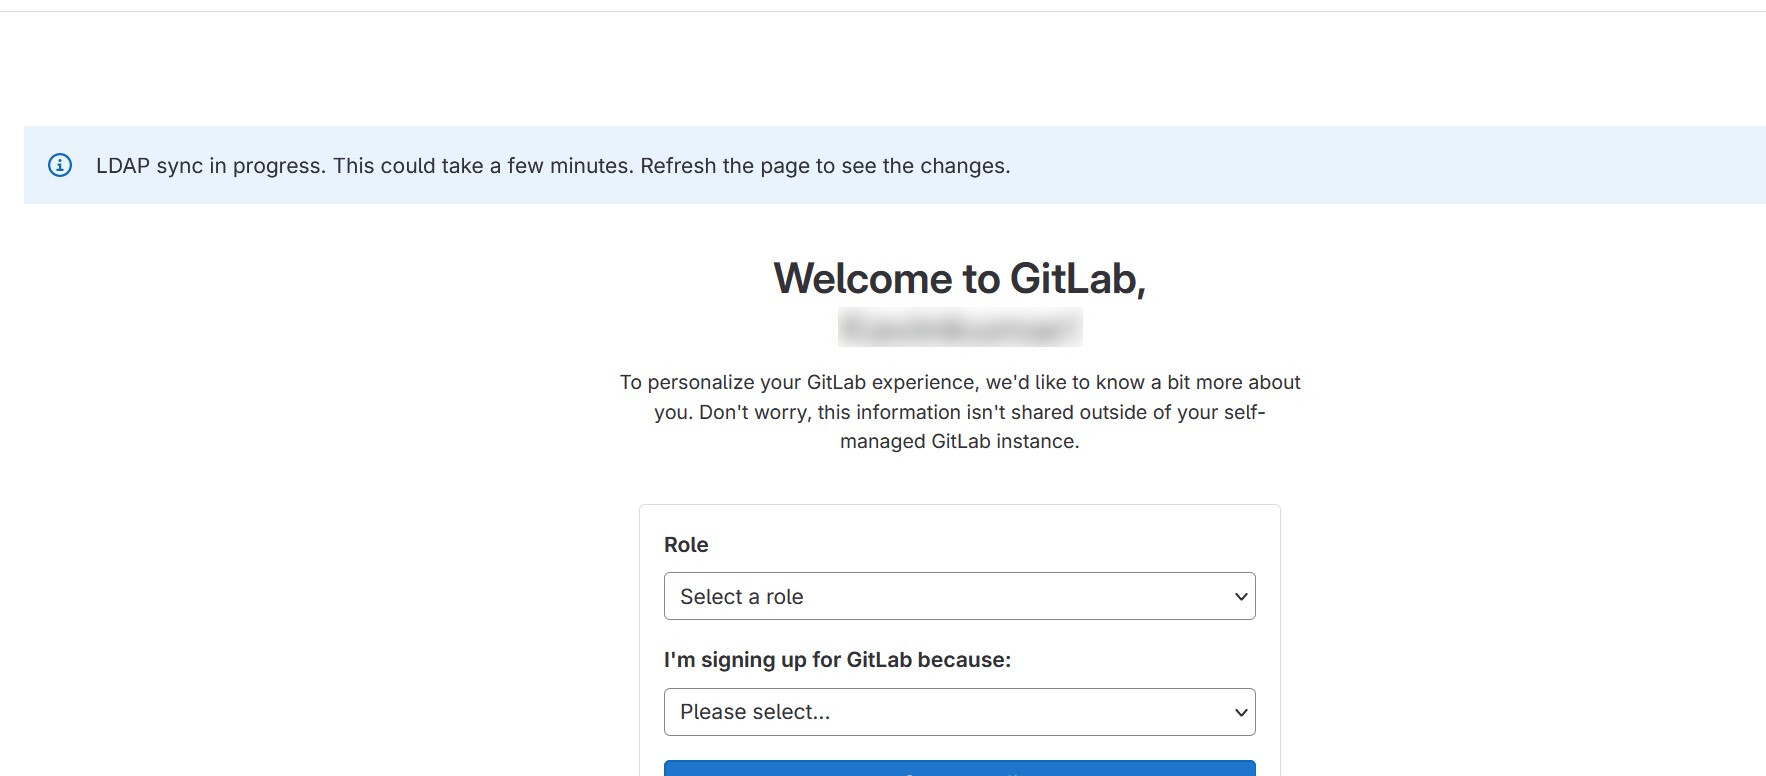Click the chevron arrow of the Role dropdown
The height and width of the screenshot is (776, 1766).
click(x=1240, y=597)
